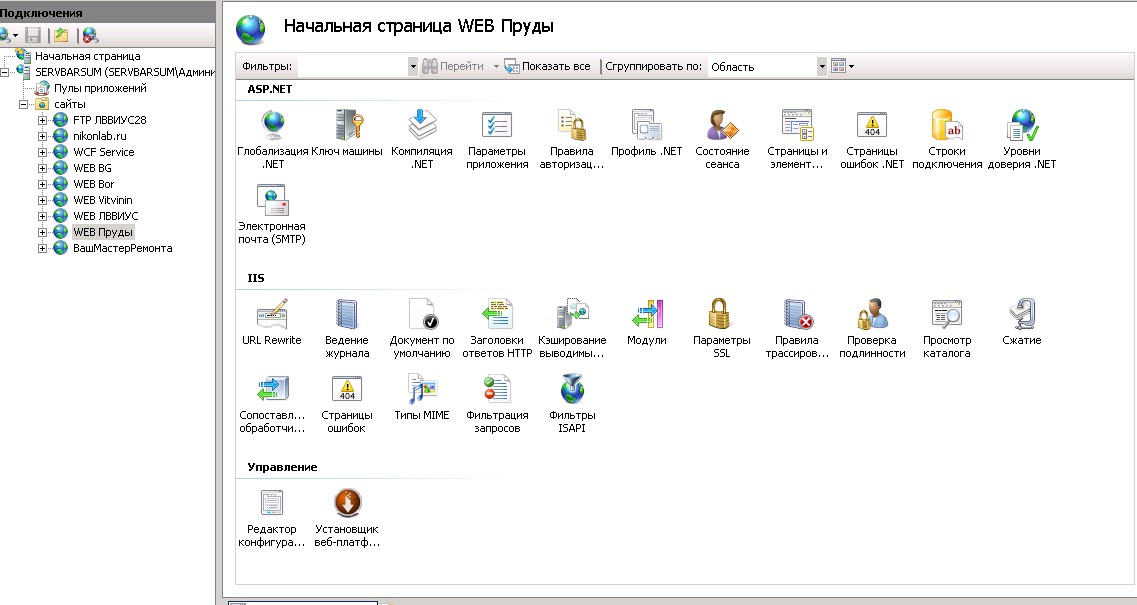Viewport: 1137px width, 605px height.
Task: Expand the WCF Service site node
Action: (x=42, y=152)
